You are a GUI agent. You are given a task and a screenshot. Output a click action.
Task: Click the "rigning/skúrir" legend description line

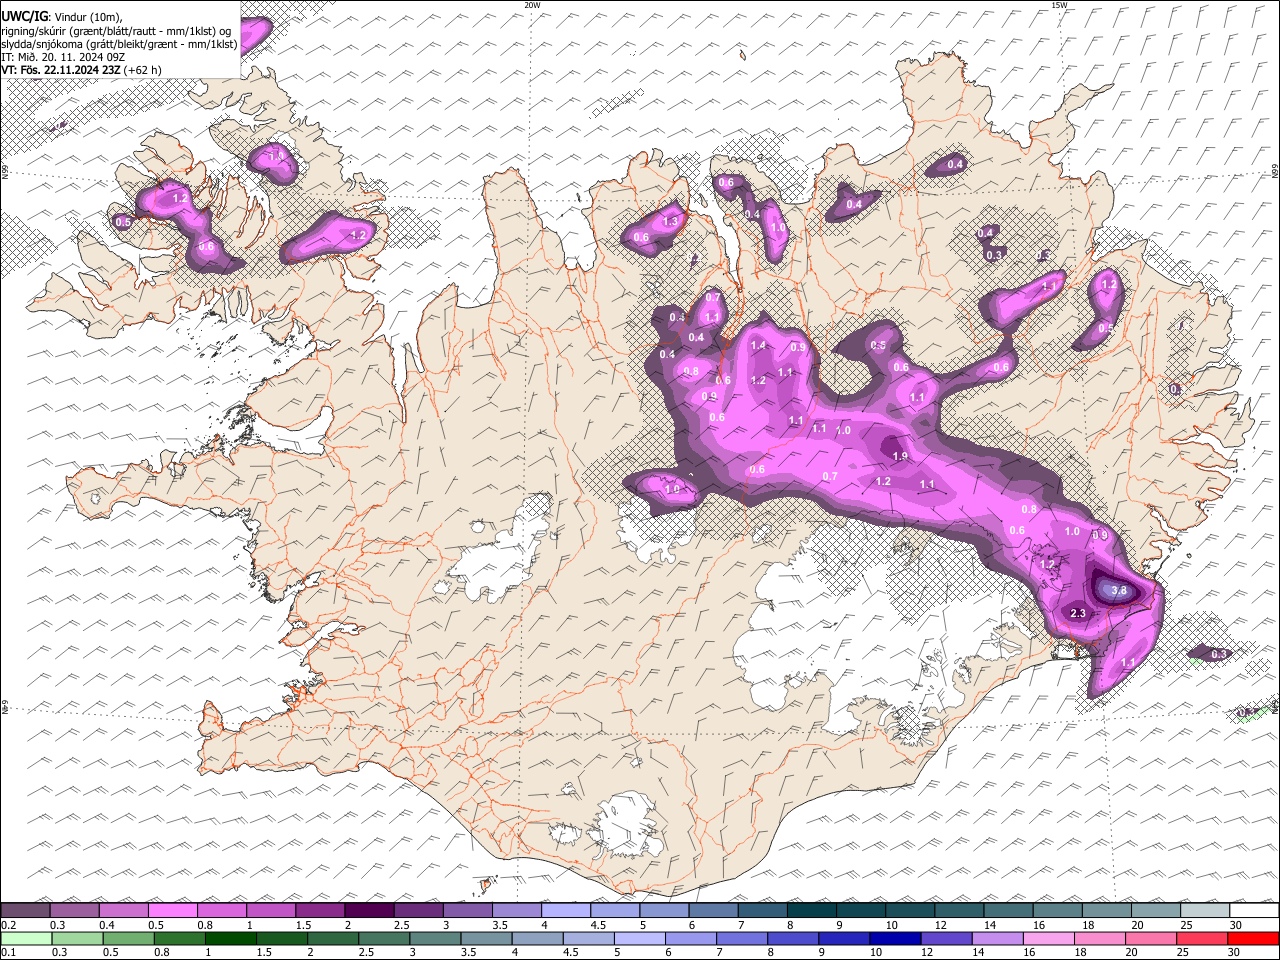pyautogui.click(x=118, y=31)
